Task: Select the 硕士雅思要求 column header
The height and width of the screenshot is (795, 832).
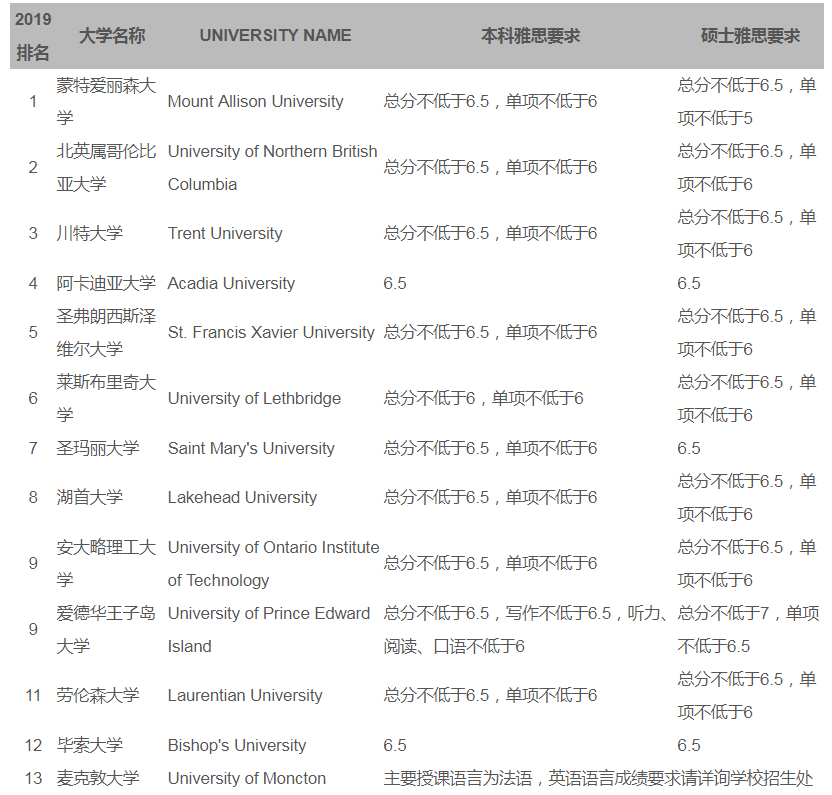Action: (750, 35)
